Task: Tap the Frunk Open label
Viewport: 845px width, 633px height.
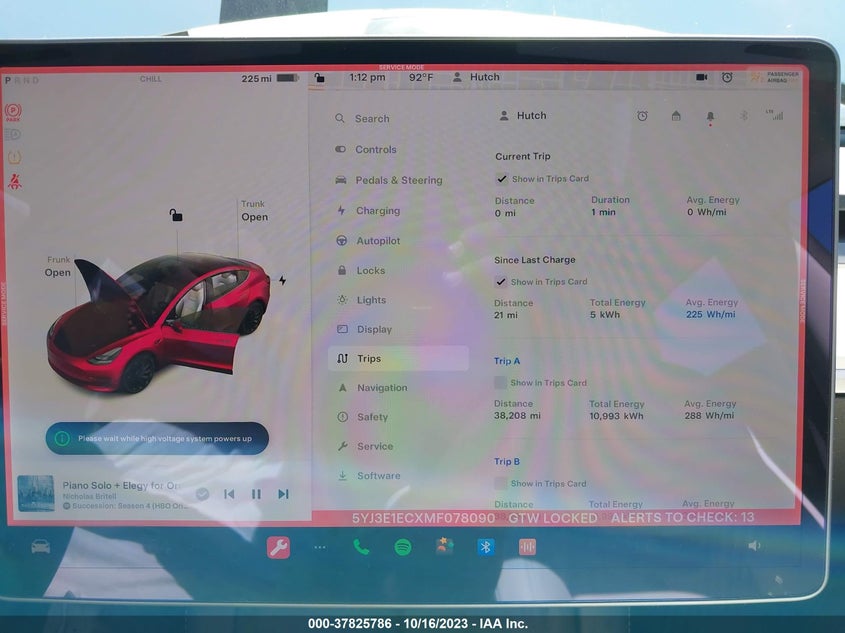Action: (x=58, y=267)
